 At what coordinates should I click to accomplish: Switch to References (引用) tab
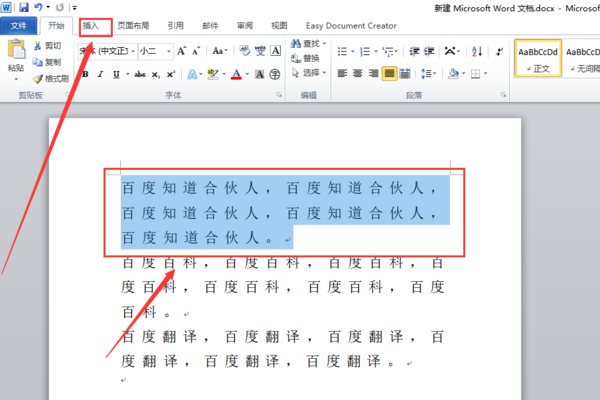click(176, 26)
